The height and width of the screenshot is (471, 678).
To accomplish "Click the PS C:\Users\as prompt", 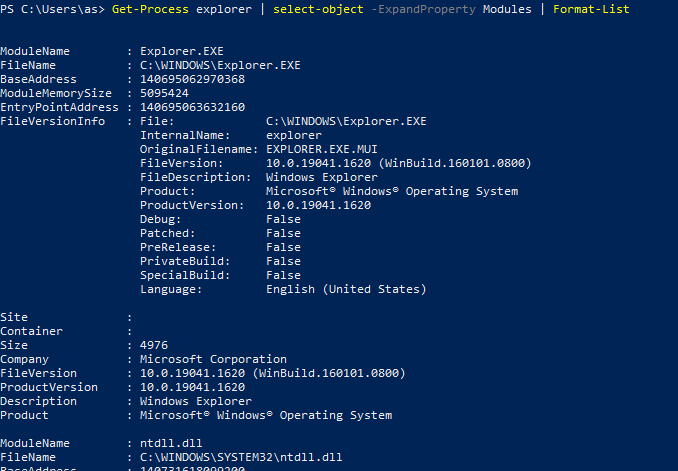I will [x=52, y=9].
